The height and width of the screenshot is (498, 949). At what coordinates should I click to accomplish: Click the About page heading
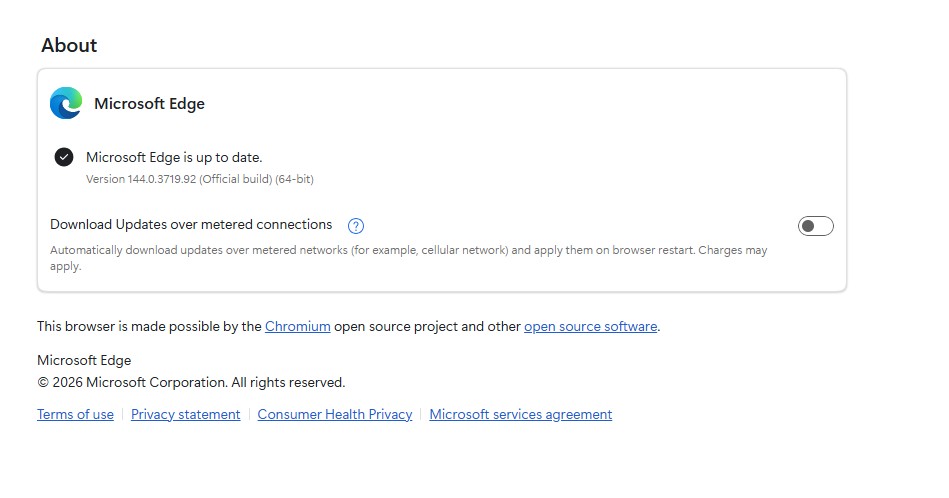point(69,45)
